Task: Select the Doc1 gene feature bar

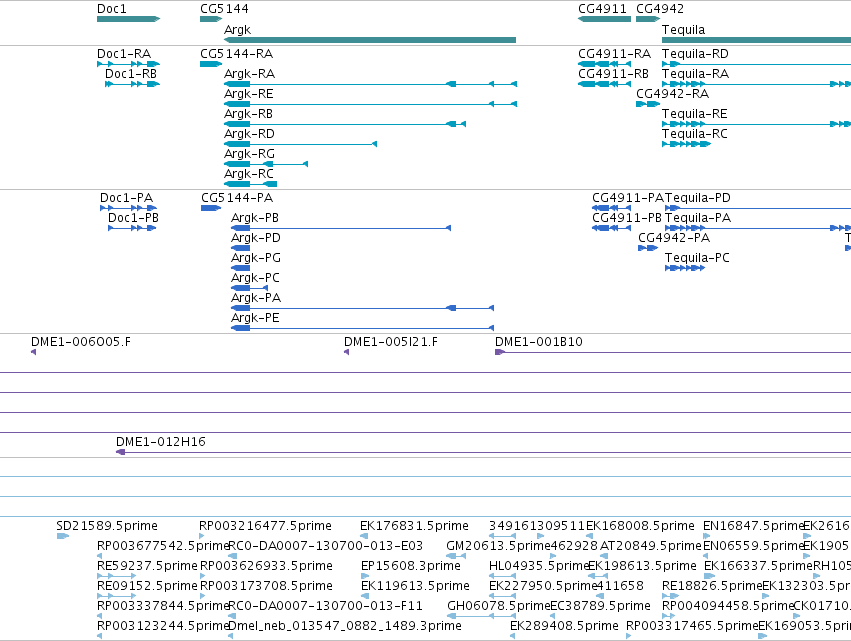Action: point(129,19)
